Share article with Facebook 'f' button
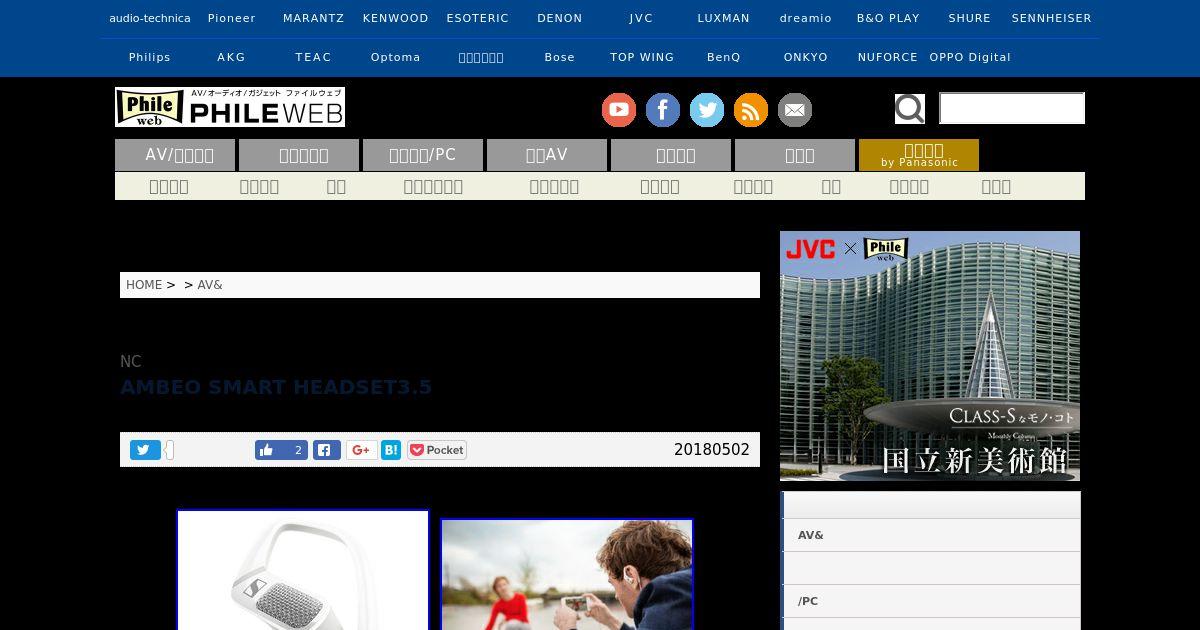This screenshot has height=630, width=1200. tap(327, 450)
